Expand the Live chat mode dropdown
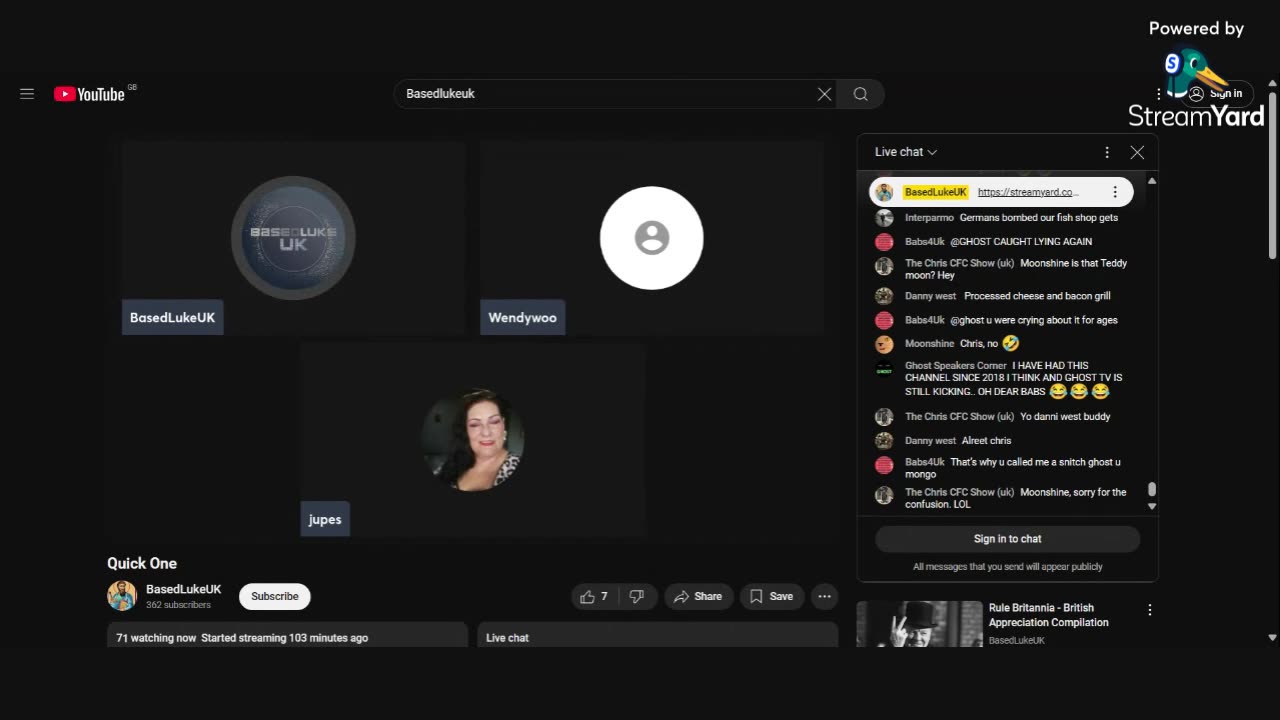Viewport: 1280px width, 720px height. (x=906, y=152)
